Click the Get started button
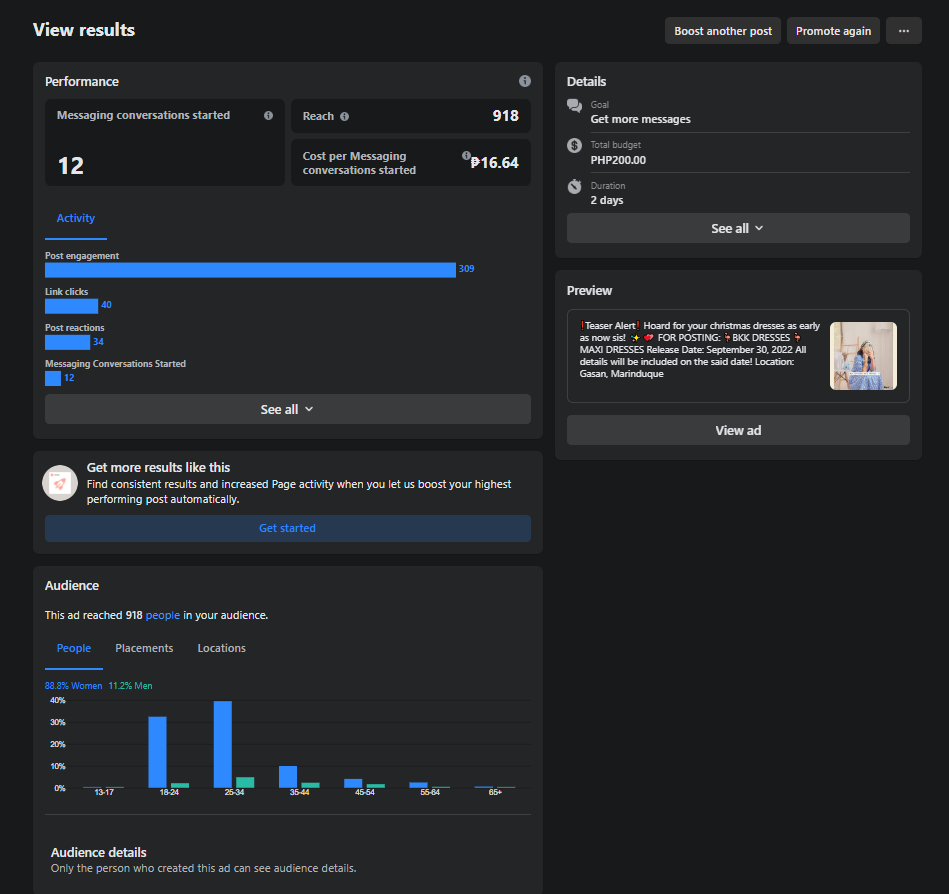The height and width of the screenshot is (894, 949). pos(287,528)
